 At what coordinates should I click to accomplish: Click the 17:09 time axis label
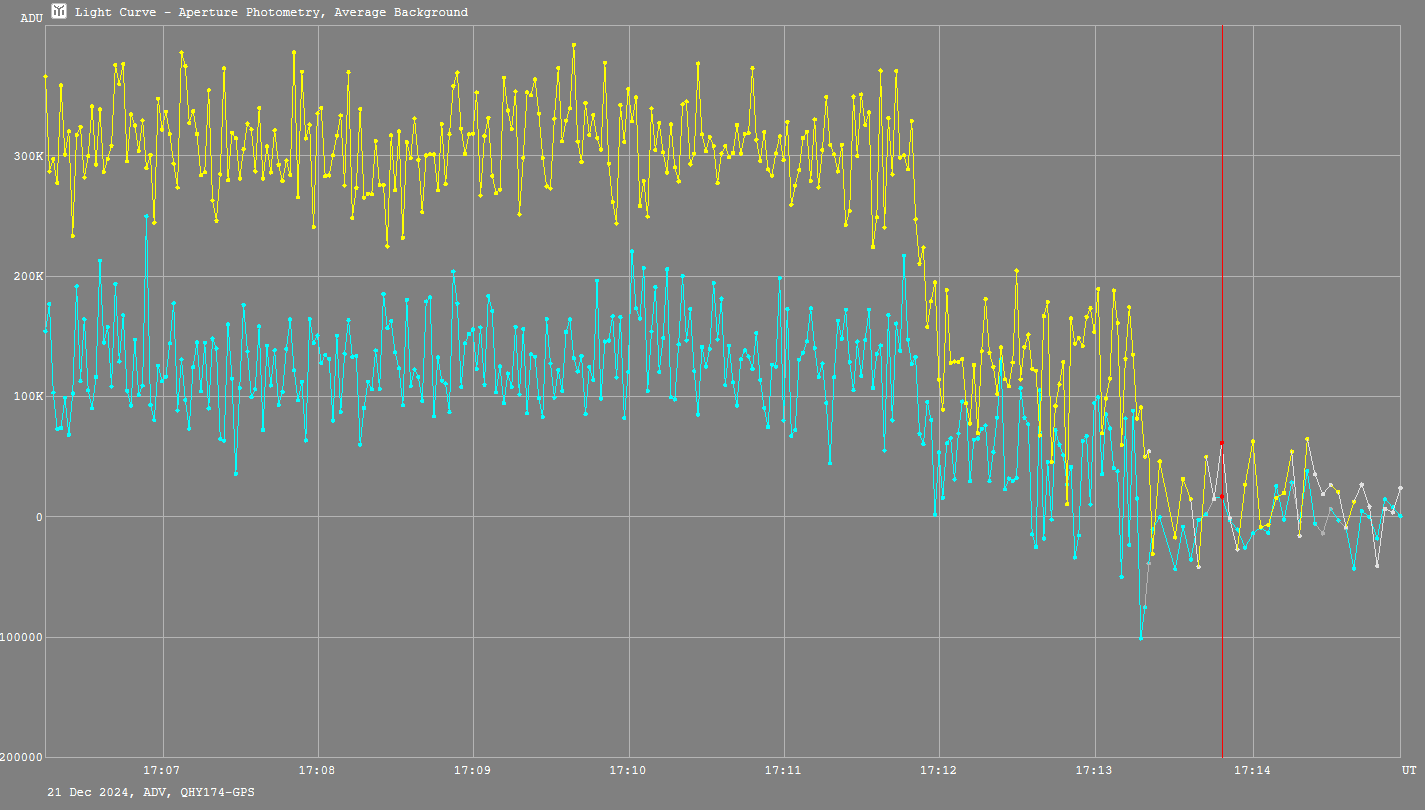472,770
